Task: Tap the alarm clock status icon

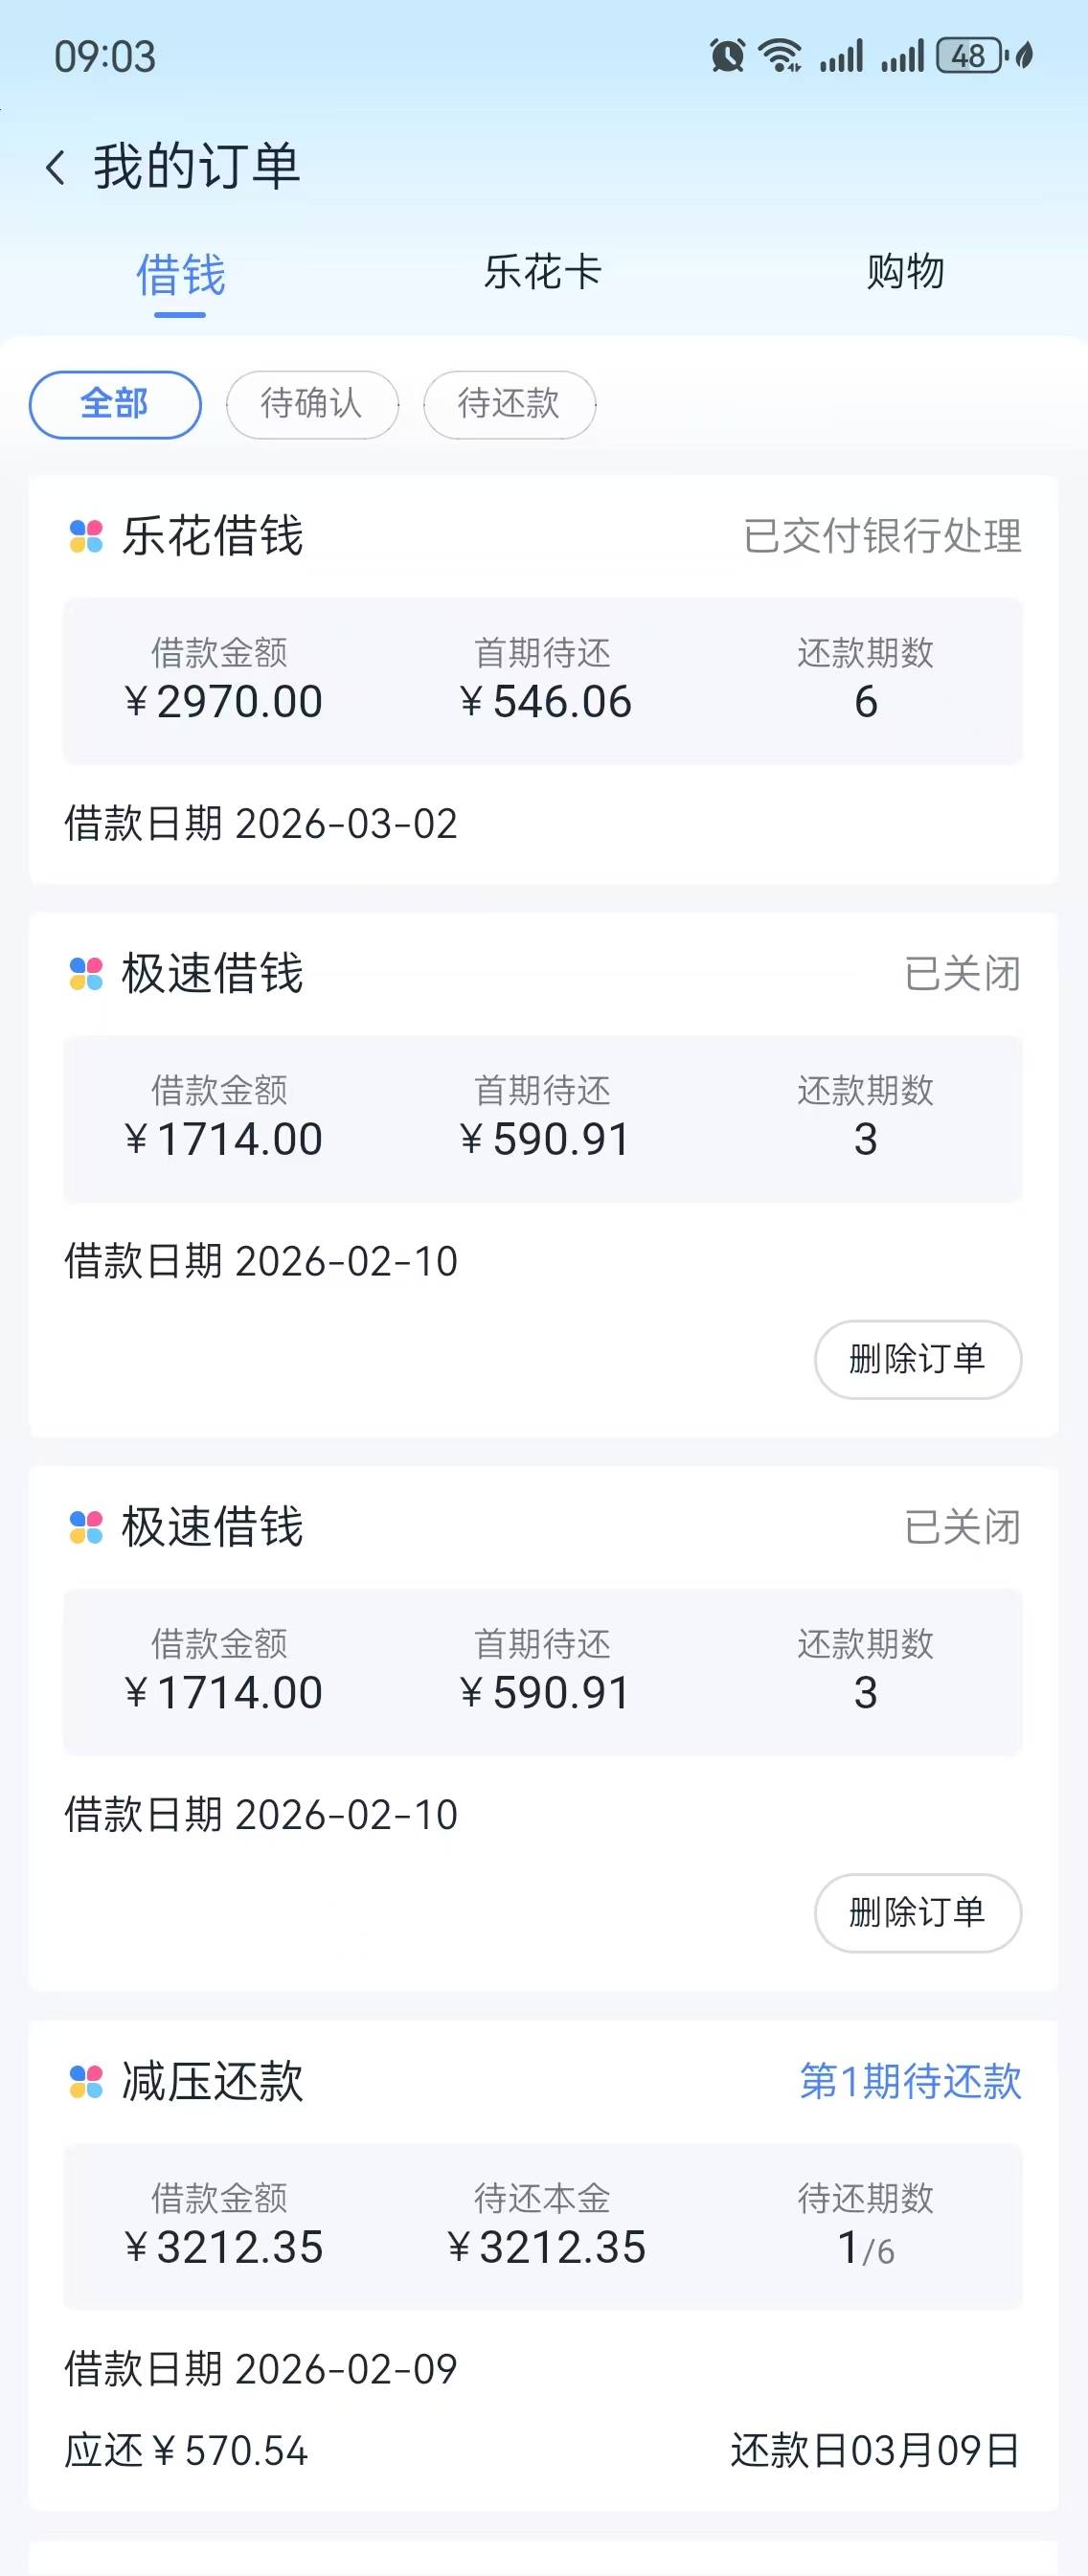Action: tap(727, 56)
